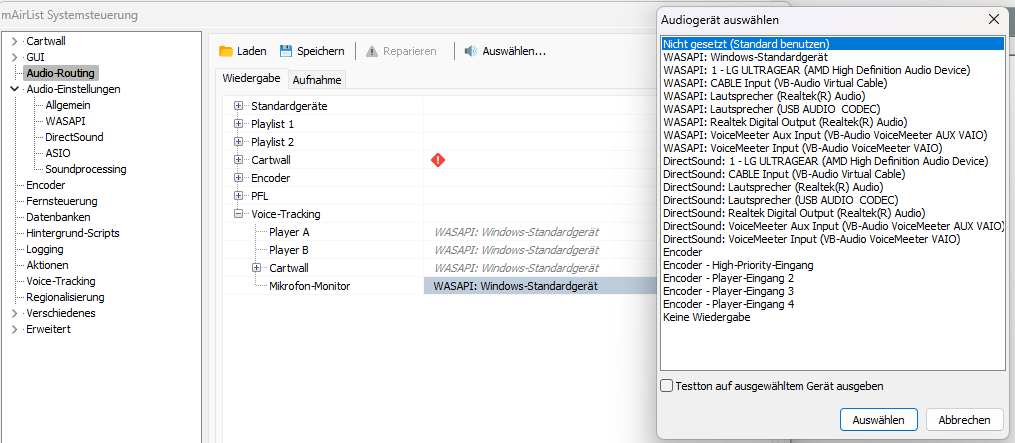Expand the Playlist 1 routing node
This screenshot has width=1015, height=443.
tap(238, 124)
